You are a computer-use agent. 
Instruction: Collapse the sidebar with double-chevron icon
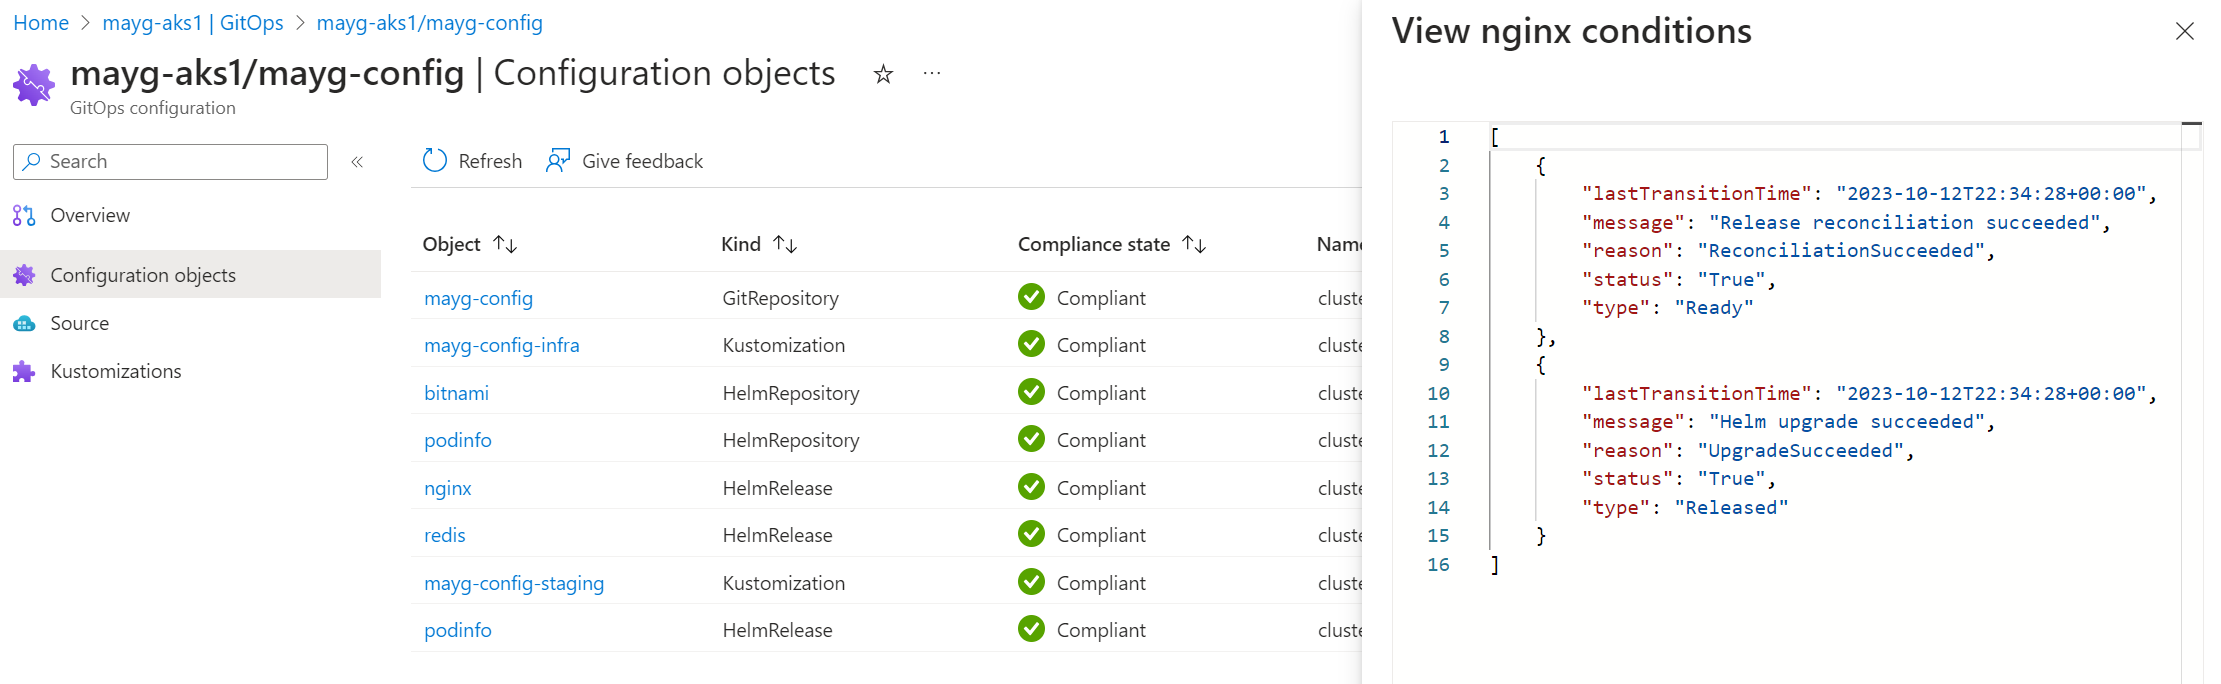click(x=357, y=162)
